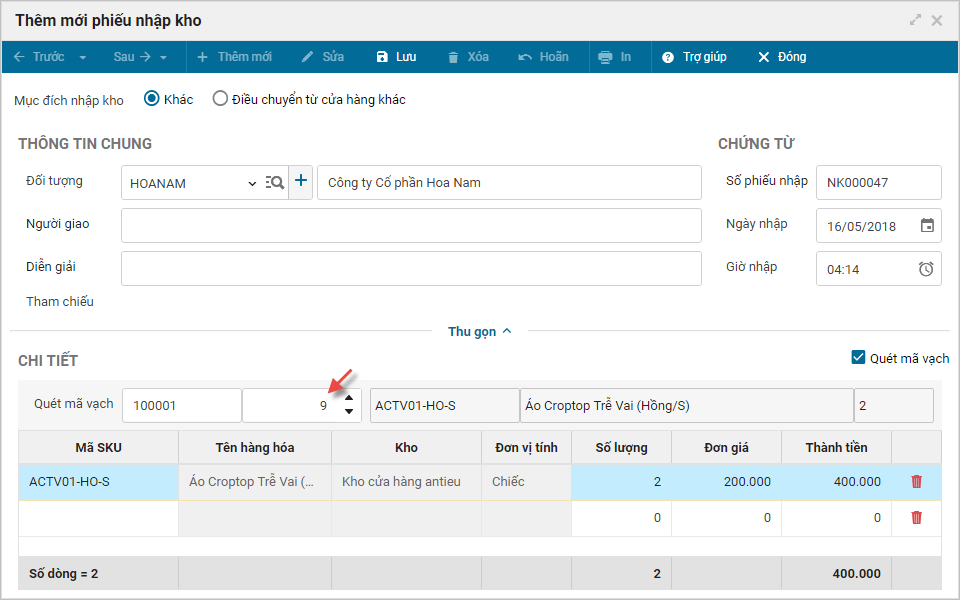Click the Đóng button
960x600 pixels.
click(781, 57)
